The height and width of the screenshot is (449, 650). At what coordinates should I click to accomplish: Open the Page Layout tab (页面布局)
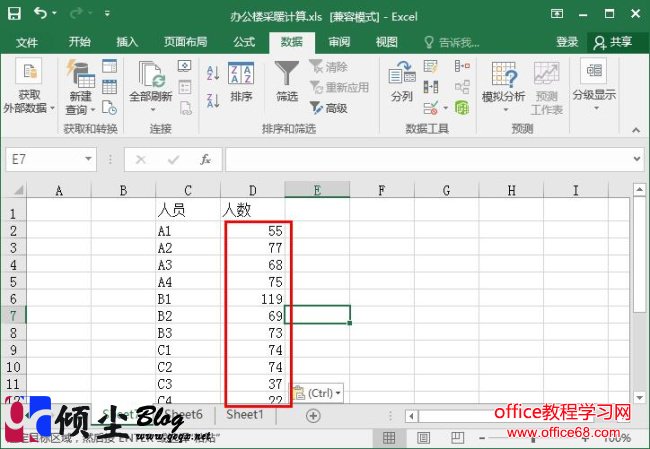click(185, 42)
